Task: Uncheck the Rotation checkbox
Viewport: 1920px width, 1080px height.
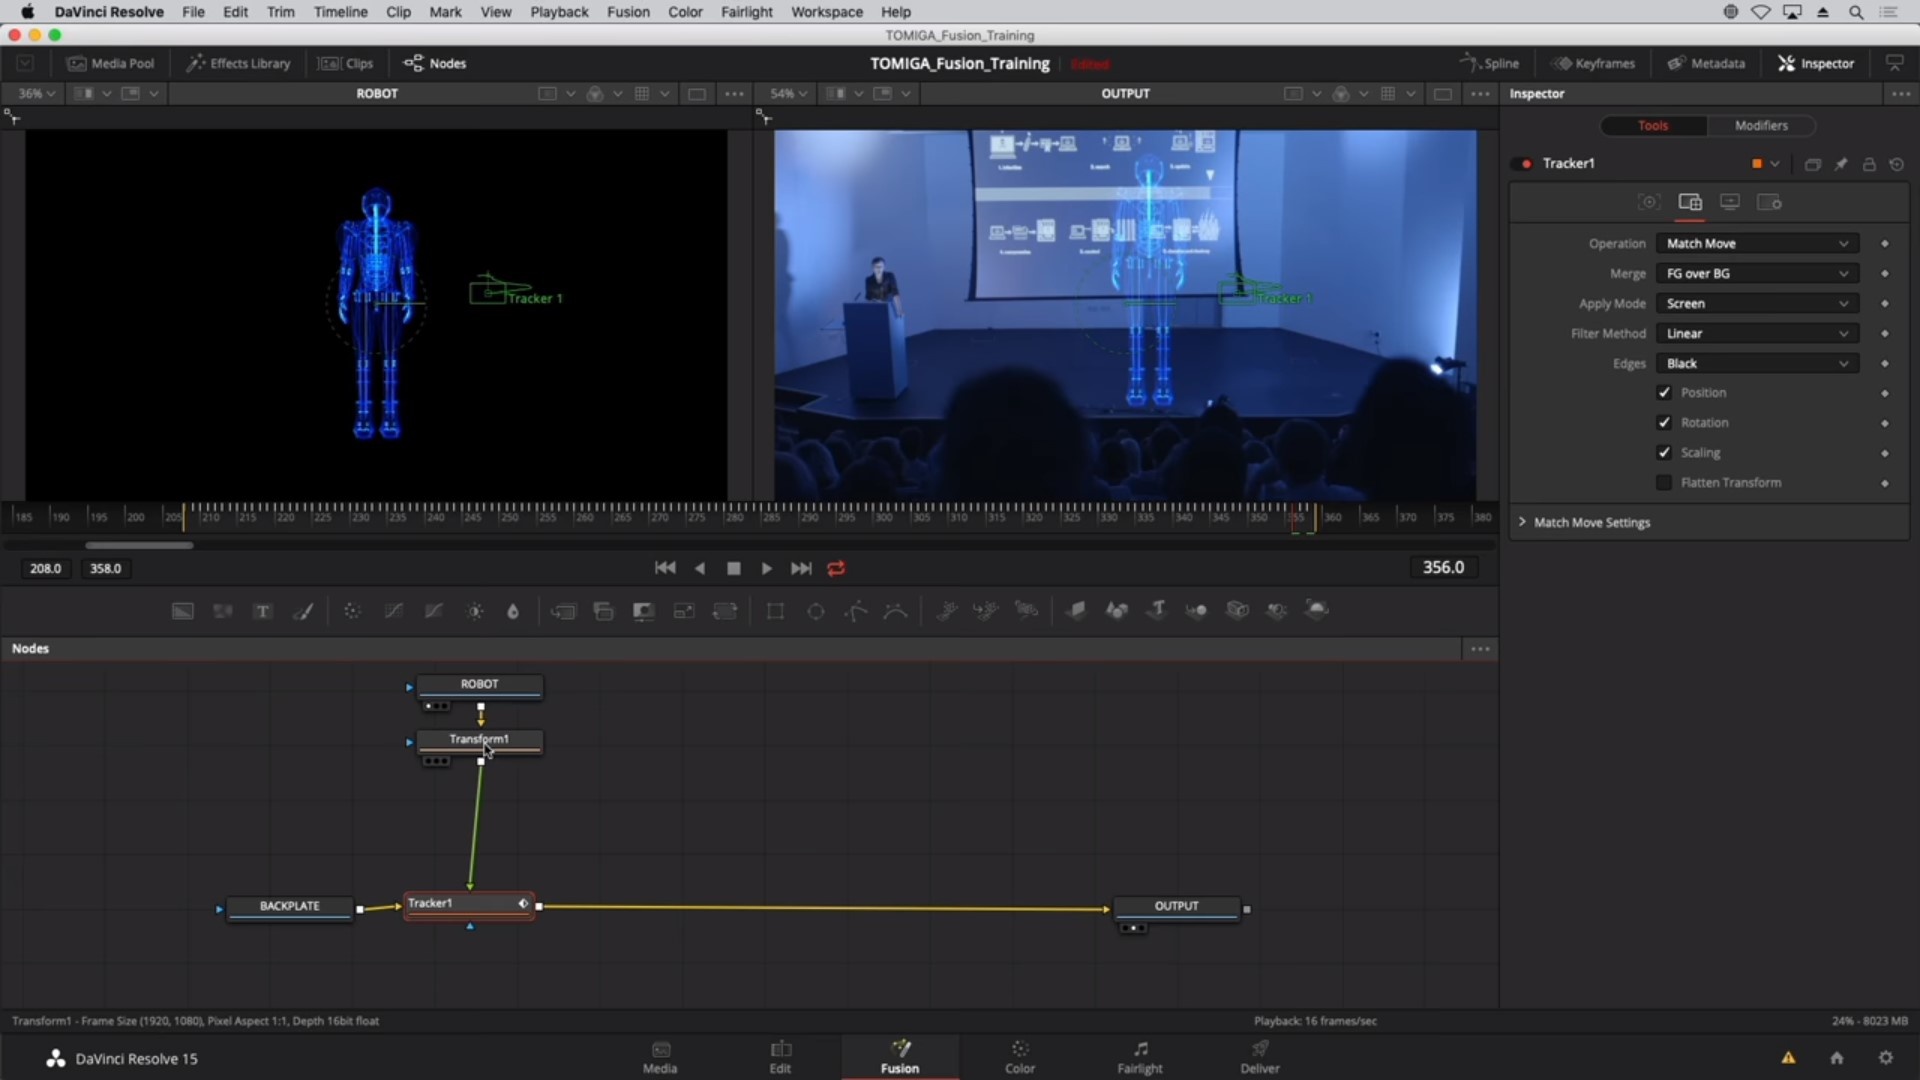Action: tap(1664, 423)
